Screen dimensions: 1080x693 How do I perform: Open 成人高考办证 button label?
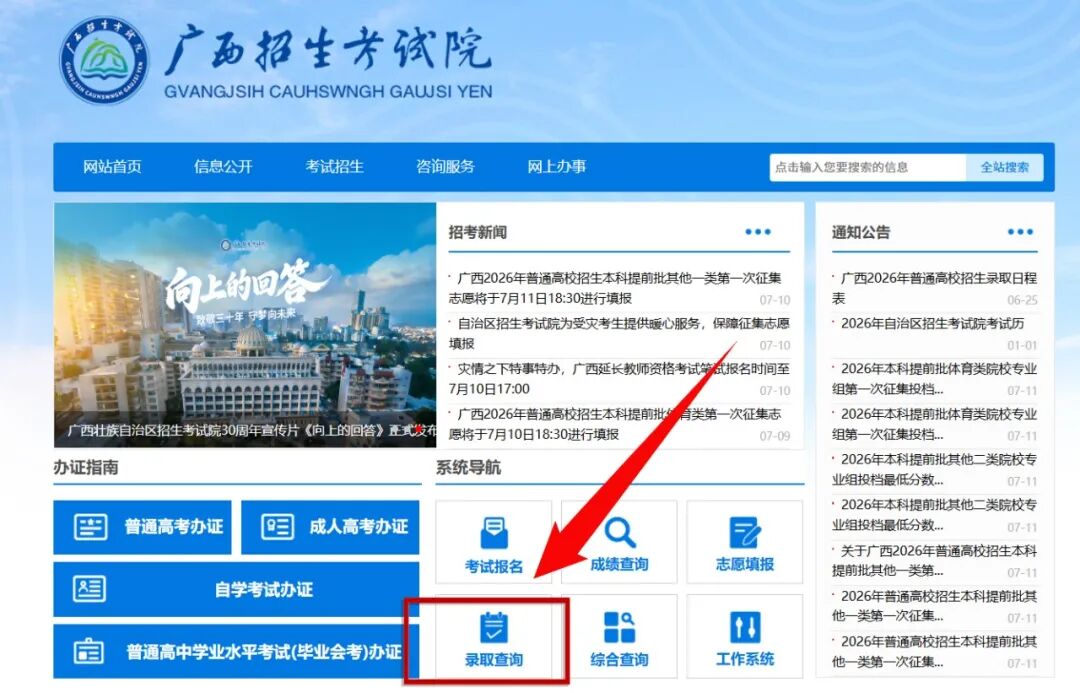coord(359,527)
